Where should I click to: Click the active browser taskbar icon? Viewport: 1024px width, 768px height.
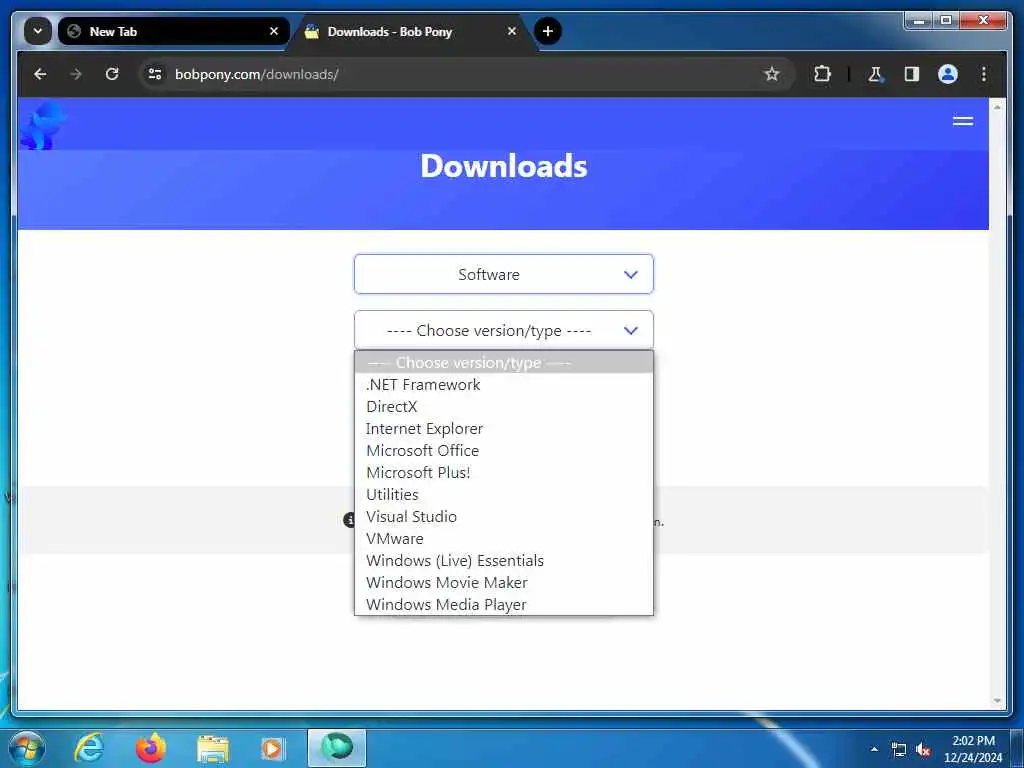337,748
